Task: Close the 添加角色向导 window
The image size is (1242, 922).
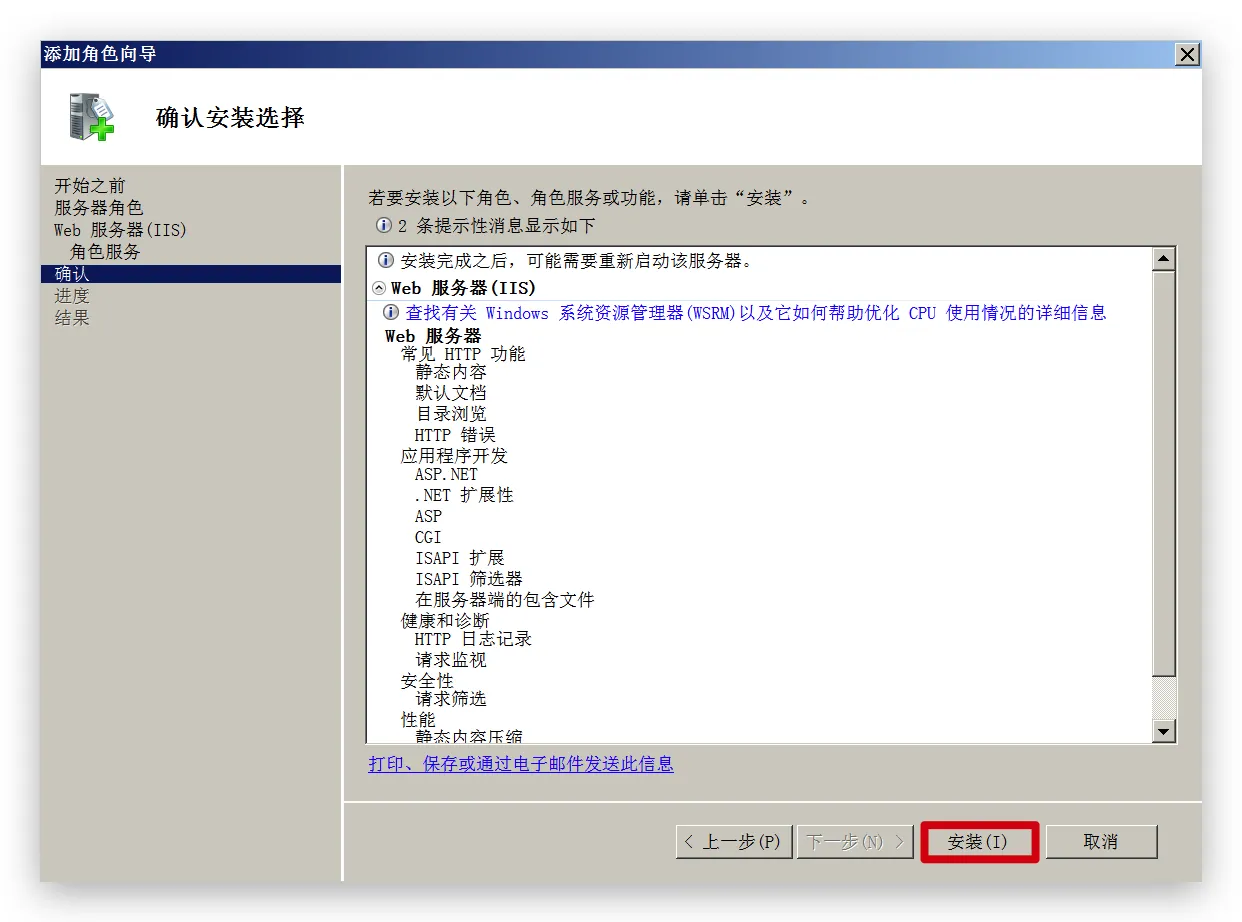Action: tap(1187, 55)
